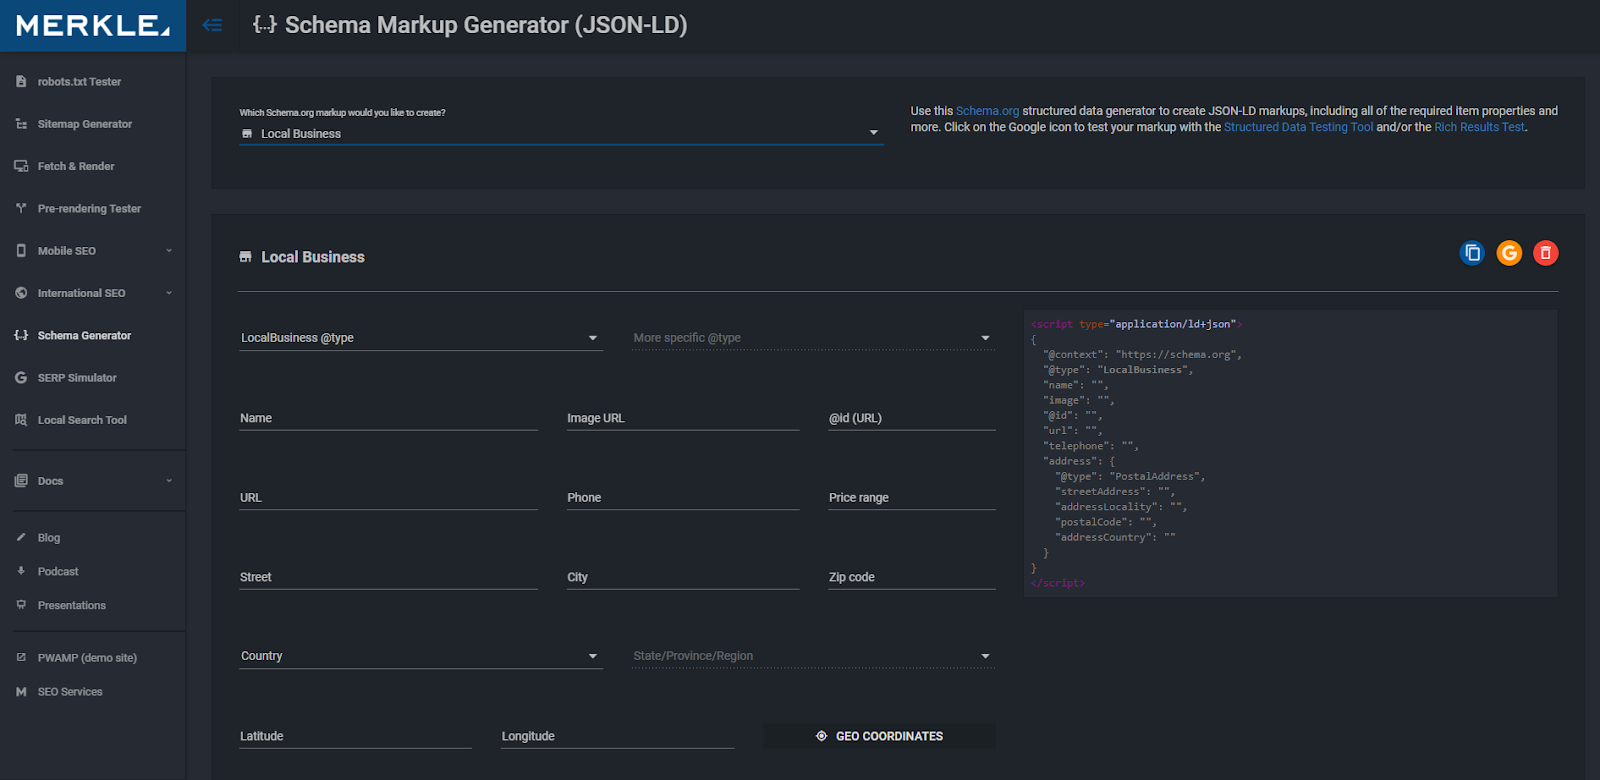This screenshot has height=780, width=1600.
Task: Click the storefront icon beside Local Business heading
Action: [246, 257]
